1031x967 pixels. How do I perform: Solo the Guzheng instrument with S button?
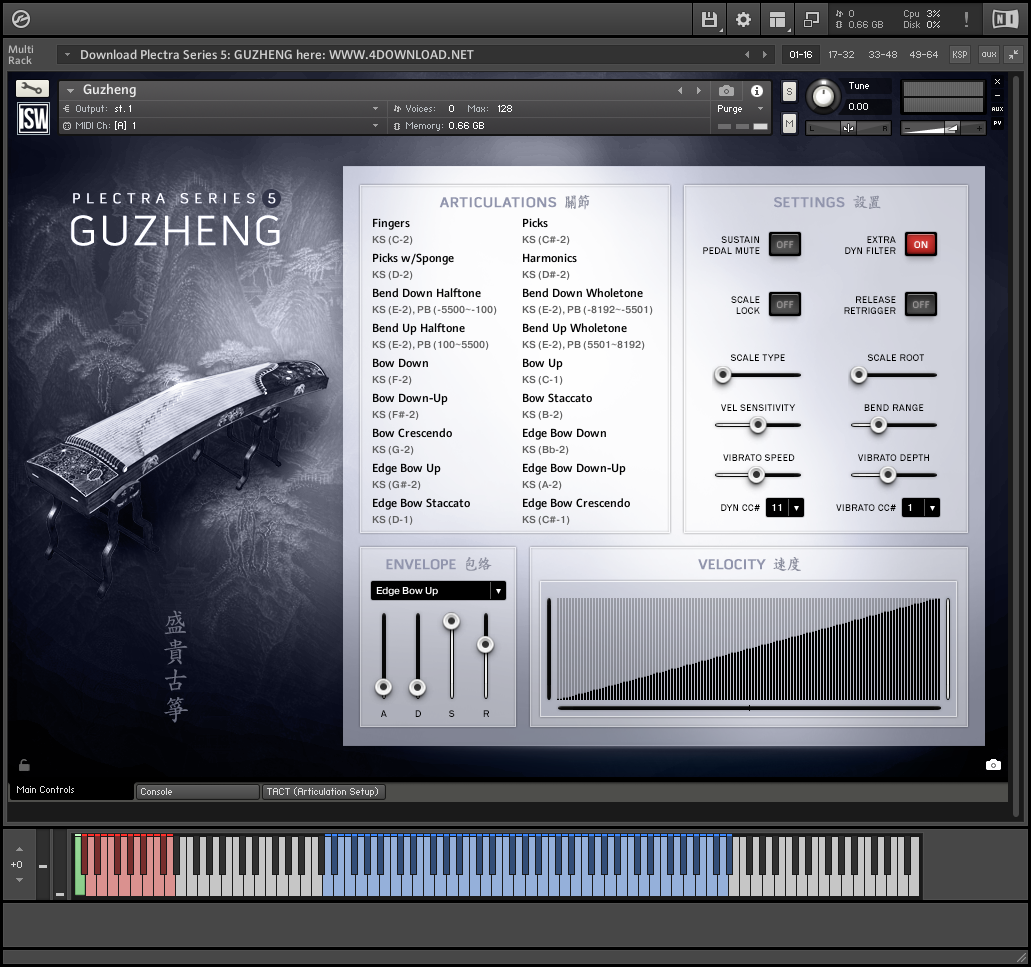click(x=789, y=91)
